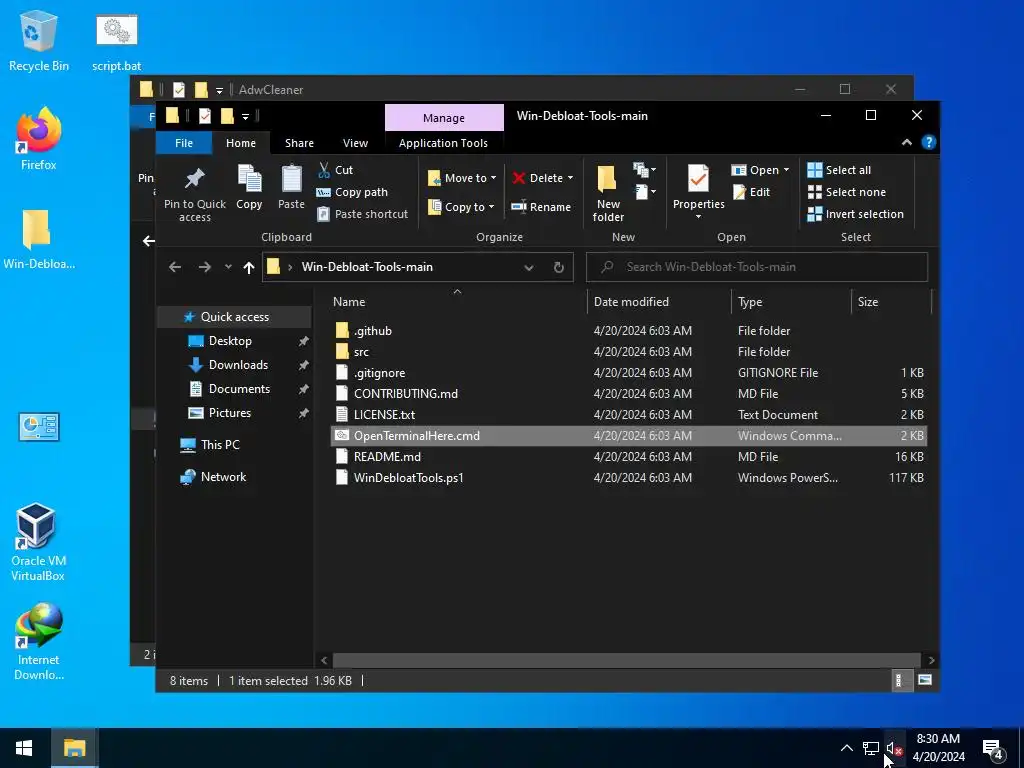This screenshot has width=1024, height=768.
Task: Select the README.md file
Action: click(x=628, y=456)
